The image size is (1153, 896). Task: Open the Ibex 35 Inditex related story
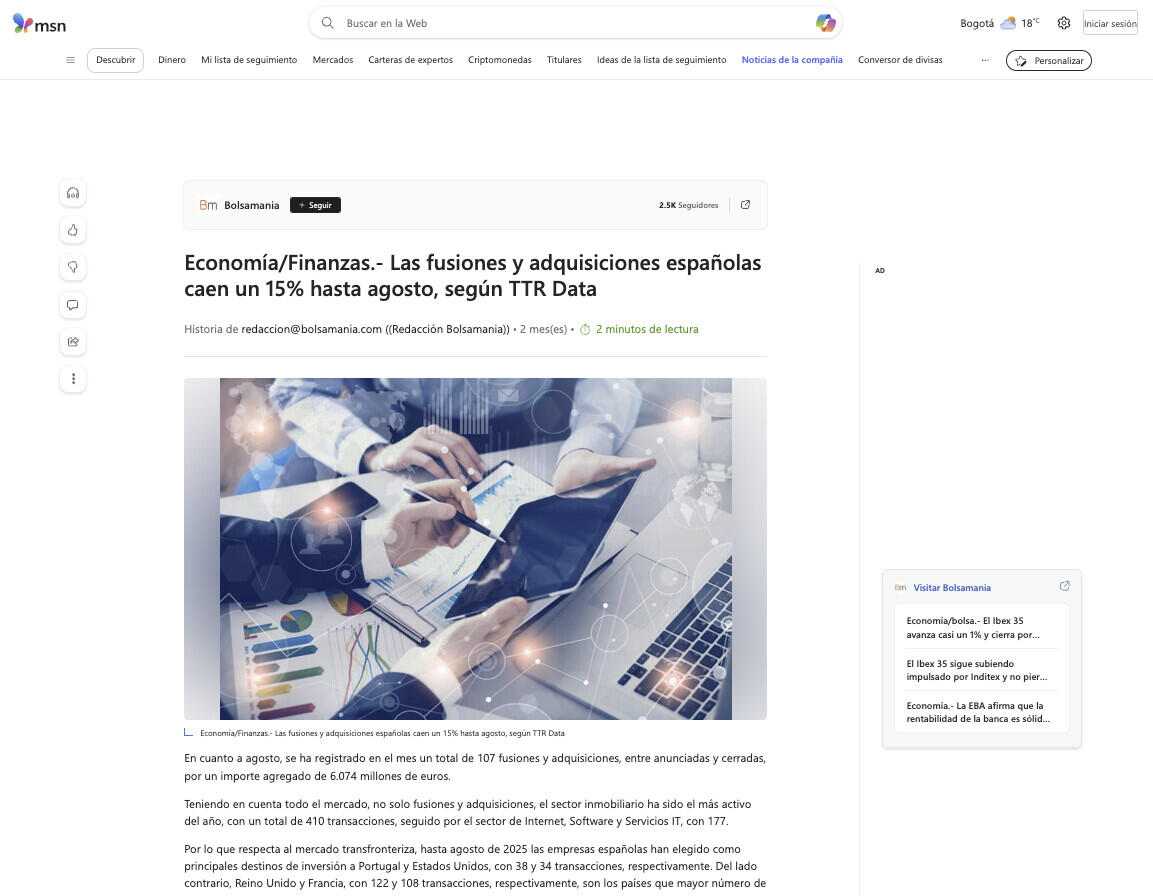977,670
